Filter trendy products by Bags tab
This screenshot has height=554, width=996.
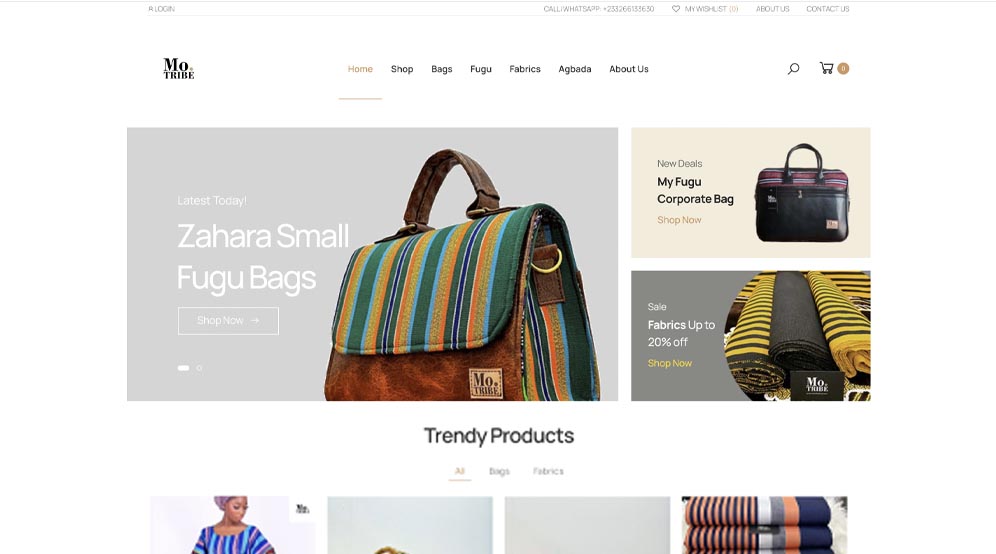point(499,471)
